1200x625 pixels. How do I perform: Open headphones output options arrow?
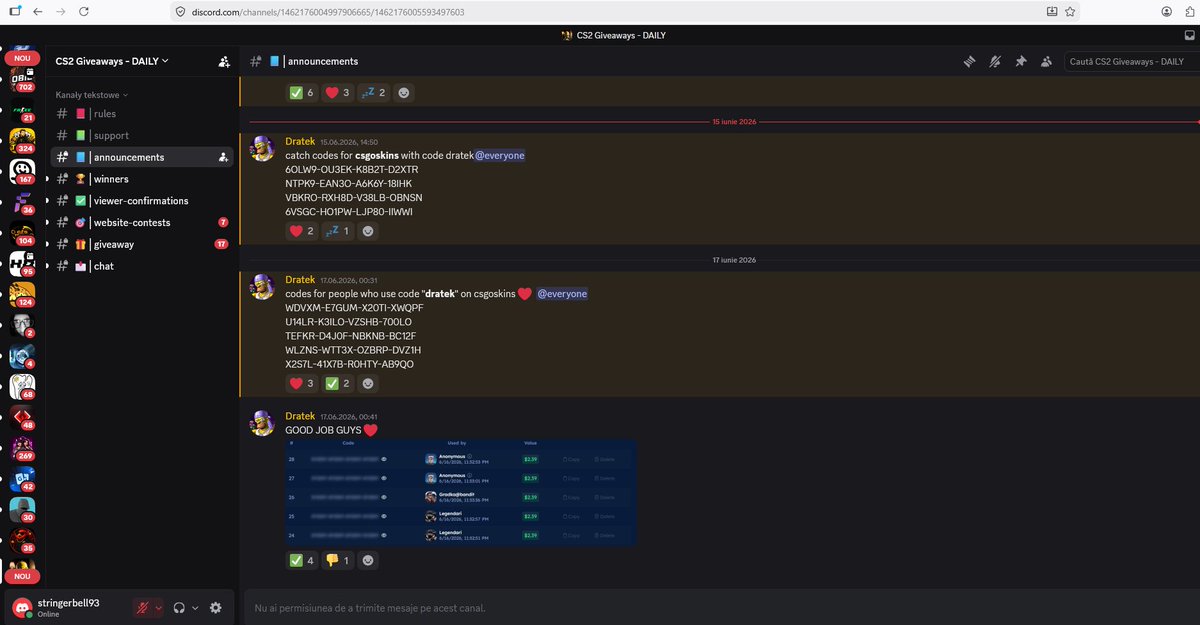click(x=195, y=607)
